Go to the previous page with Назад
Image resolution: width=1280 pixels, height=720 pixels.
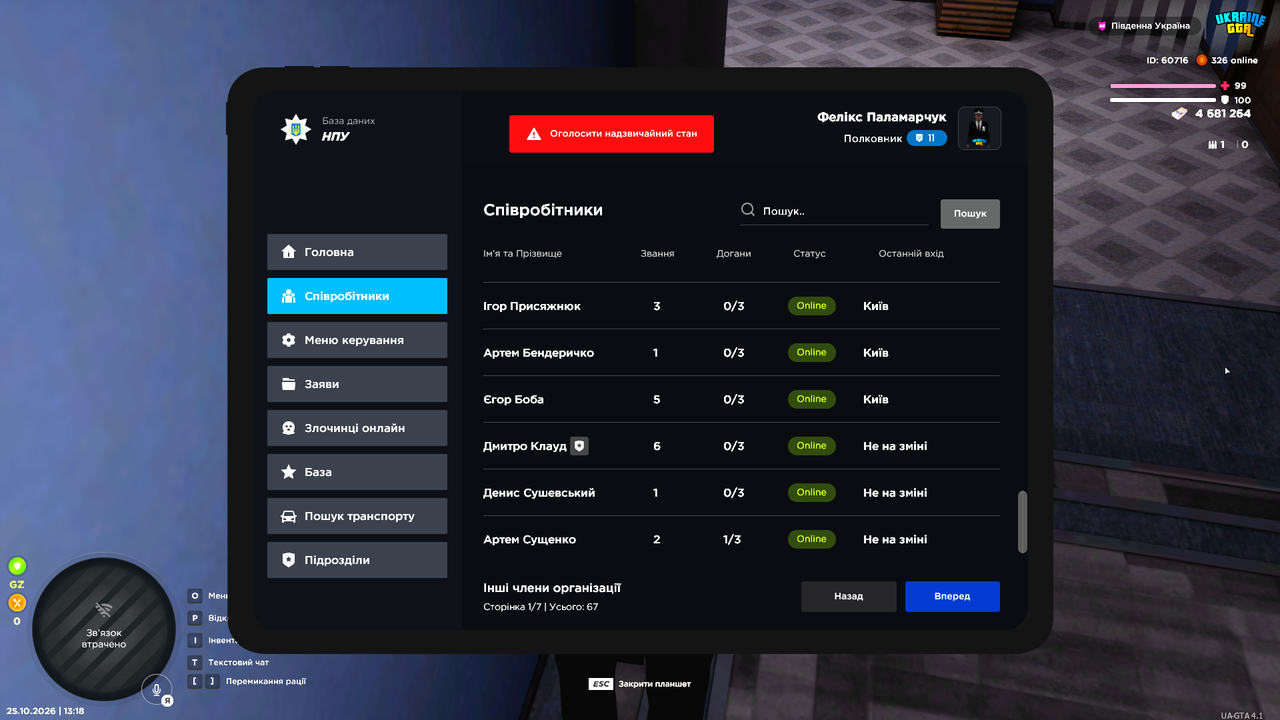(x=848, y=596)
